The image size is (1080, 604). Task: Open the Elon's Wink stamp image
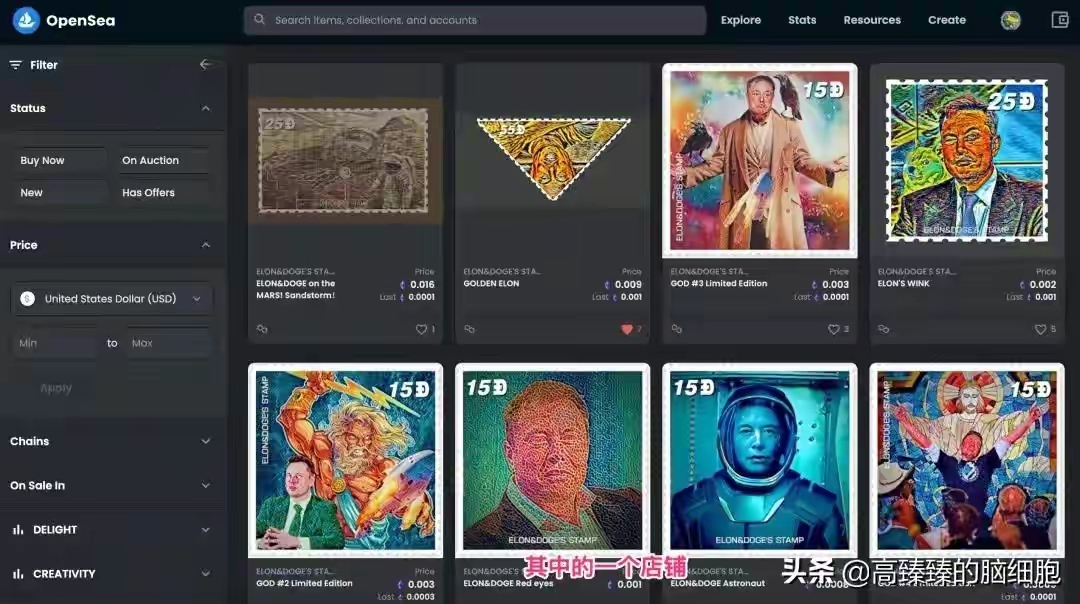[967, 160]
